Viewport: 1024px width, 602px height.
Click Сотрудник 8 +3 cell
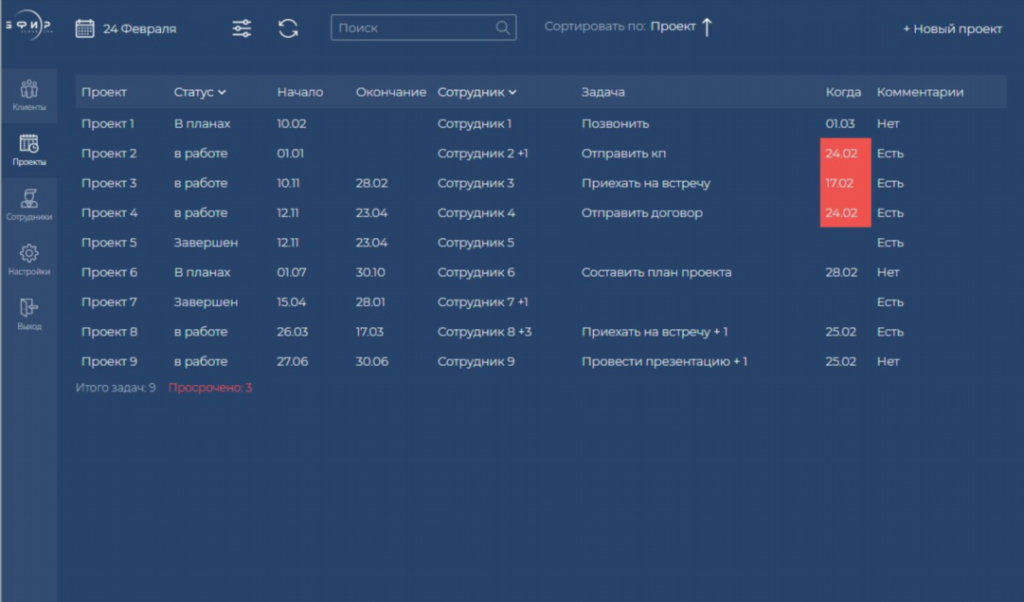click(x=485, y=332)
